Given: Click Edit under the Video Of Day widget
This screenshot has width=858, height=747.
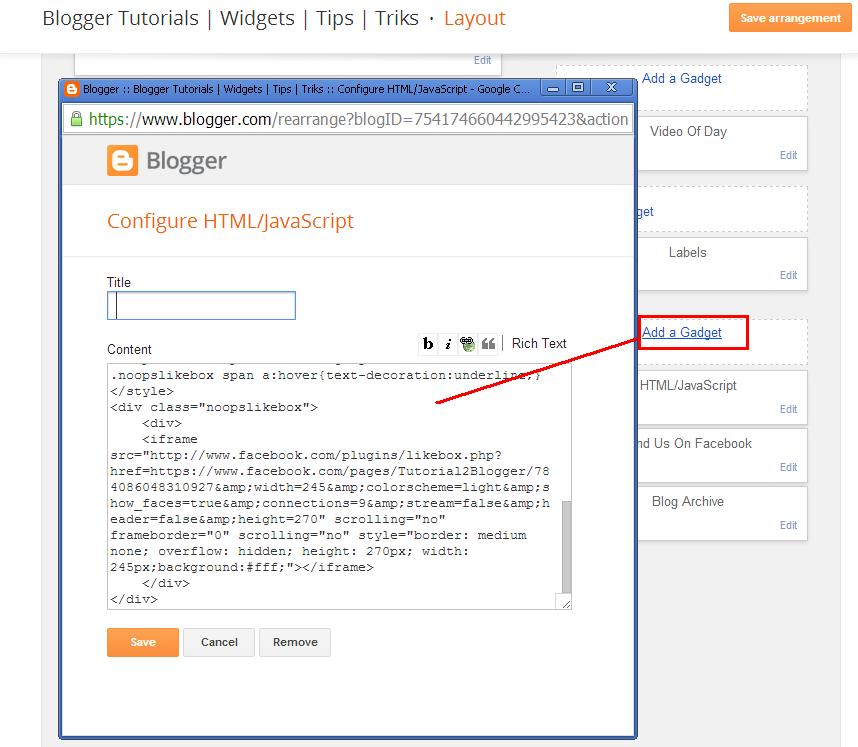Looking at the screenshot, I should click(788, 156).
